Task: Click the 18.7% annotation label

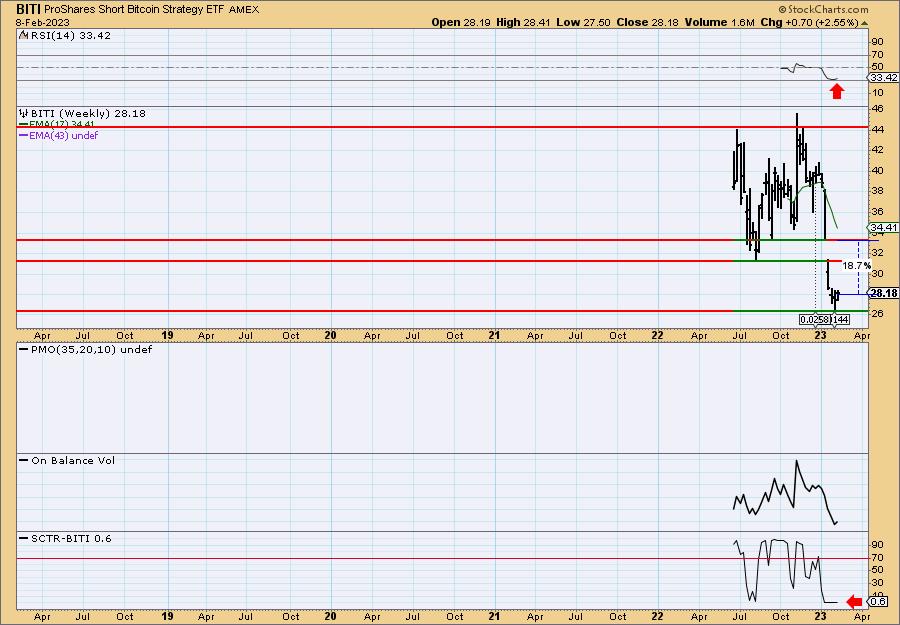Action: (x=856, y=266)
